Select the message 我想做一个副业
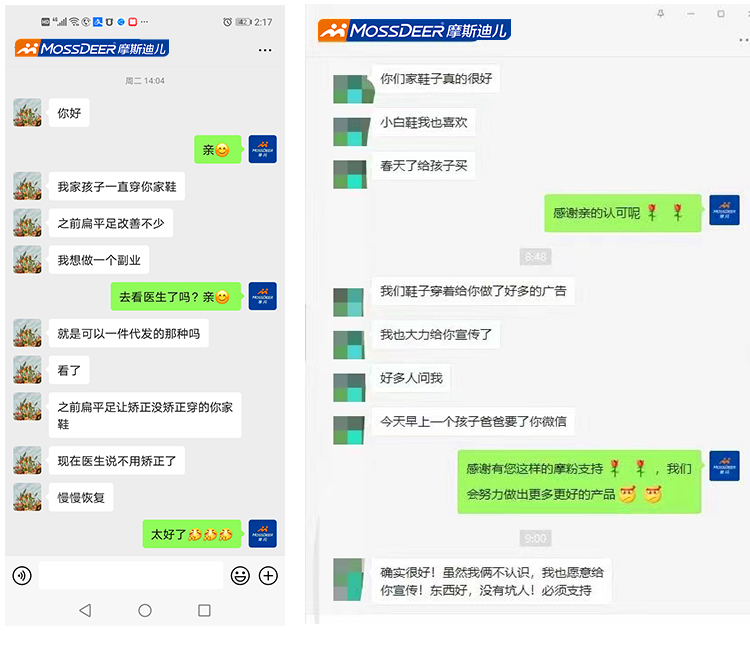The height and width of the screenshot is (657, 750). coord(99,260)
